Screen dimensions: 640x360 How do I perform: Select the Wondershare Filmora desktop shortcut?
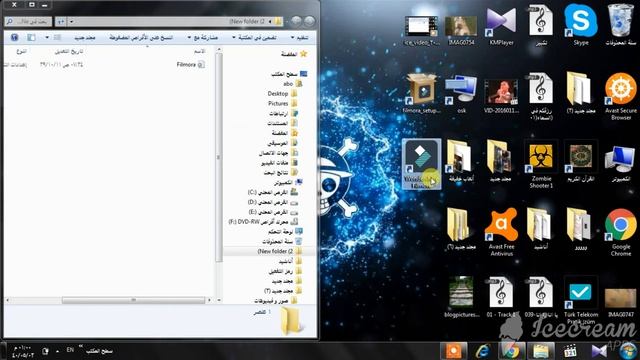421,164
